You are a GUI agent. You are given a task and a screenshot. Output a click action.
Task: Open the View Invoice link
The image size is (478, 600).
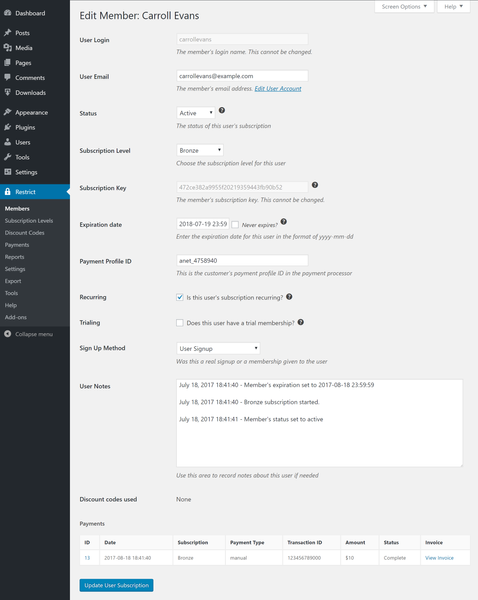tap(439, 558)
